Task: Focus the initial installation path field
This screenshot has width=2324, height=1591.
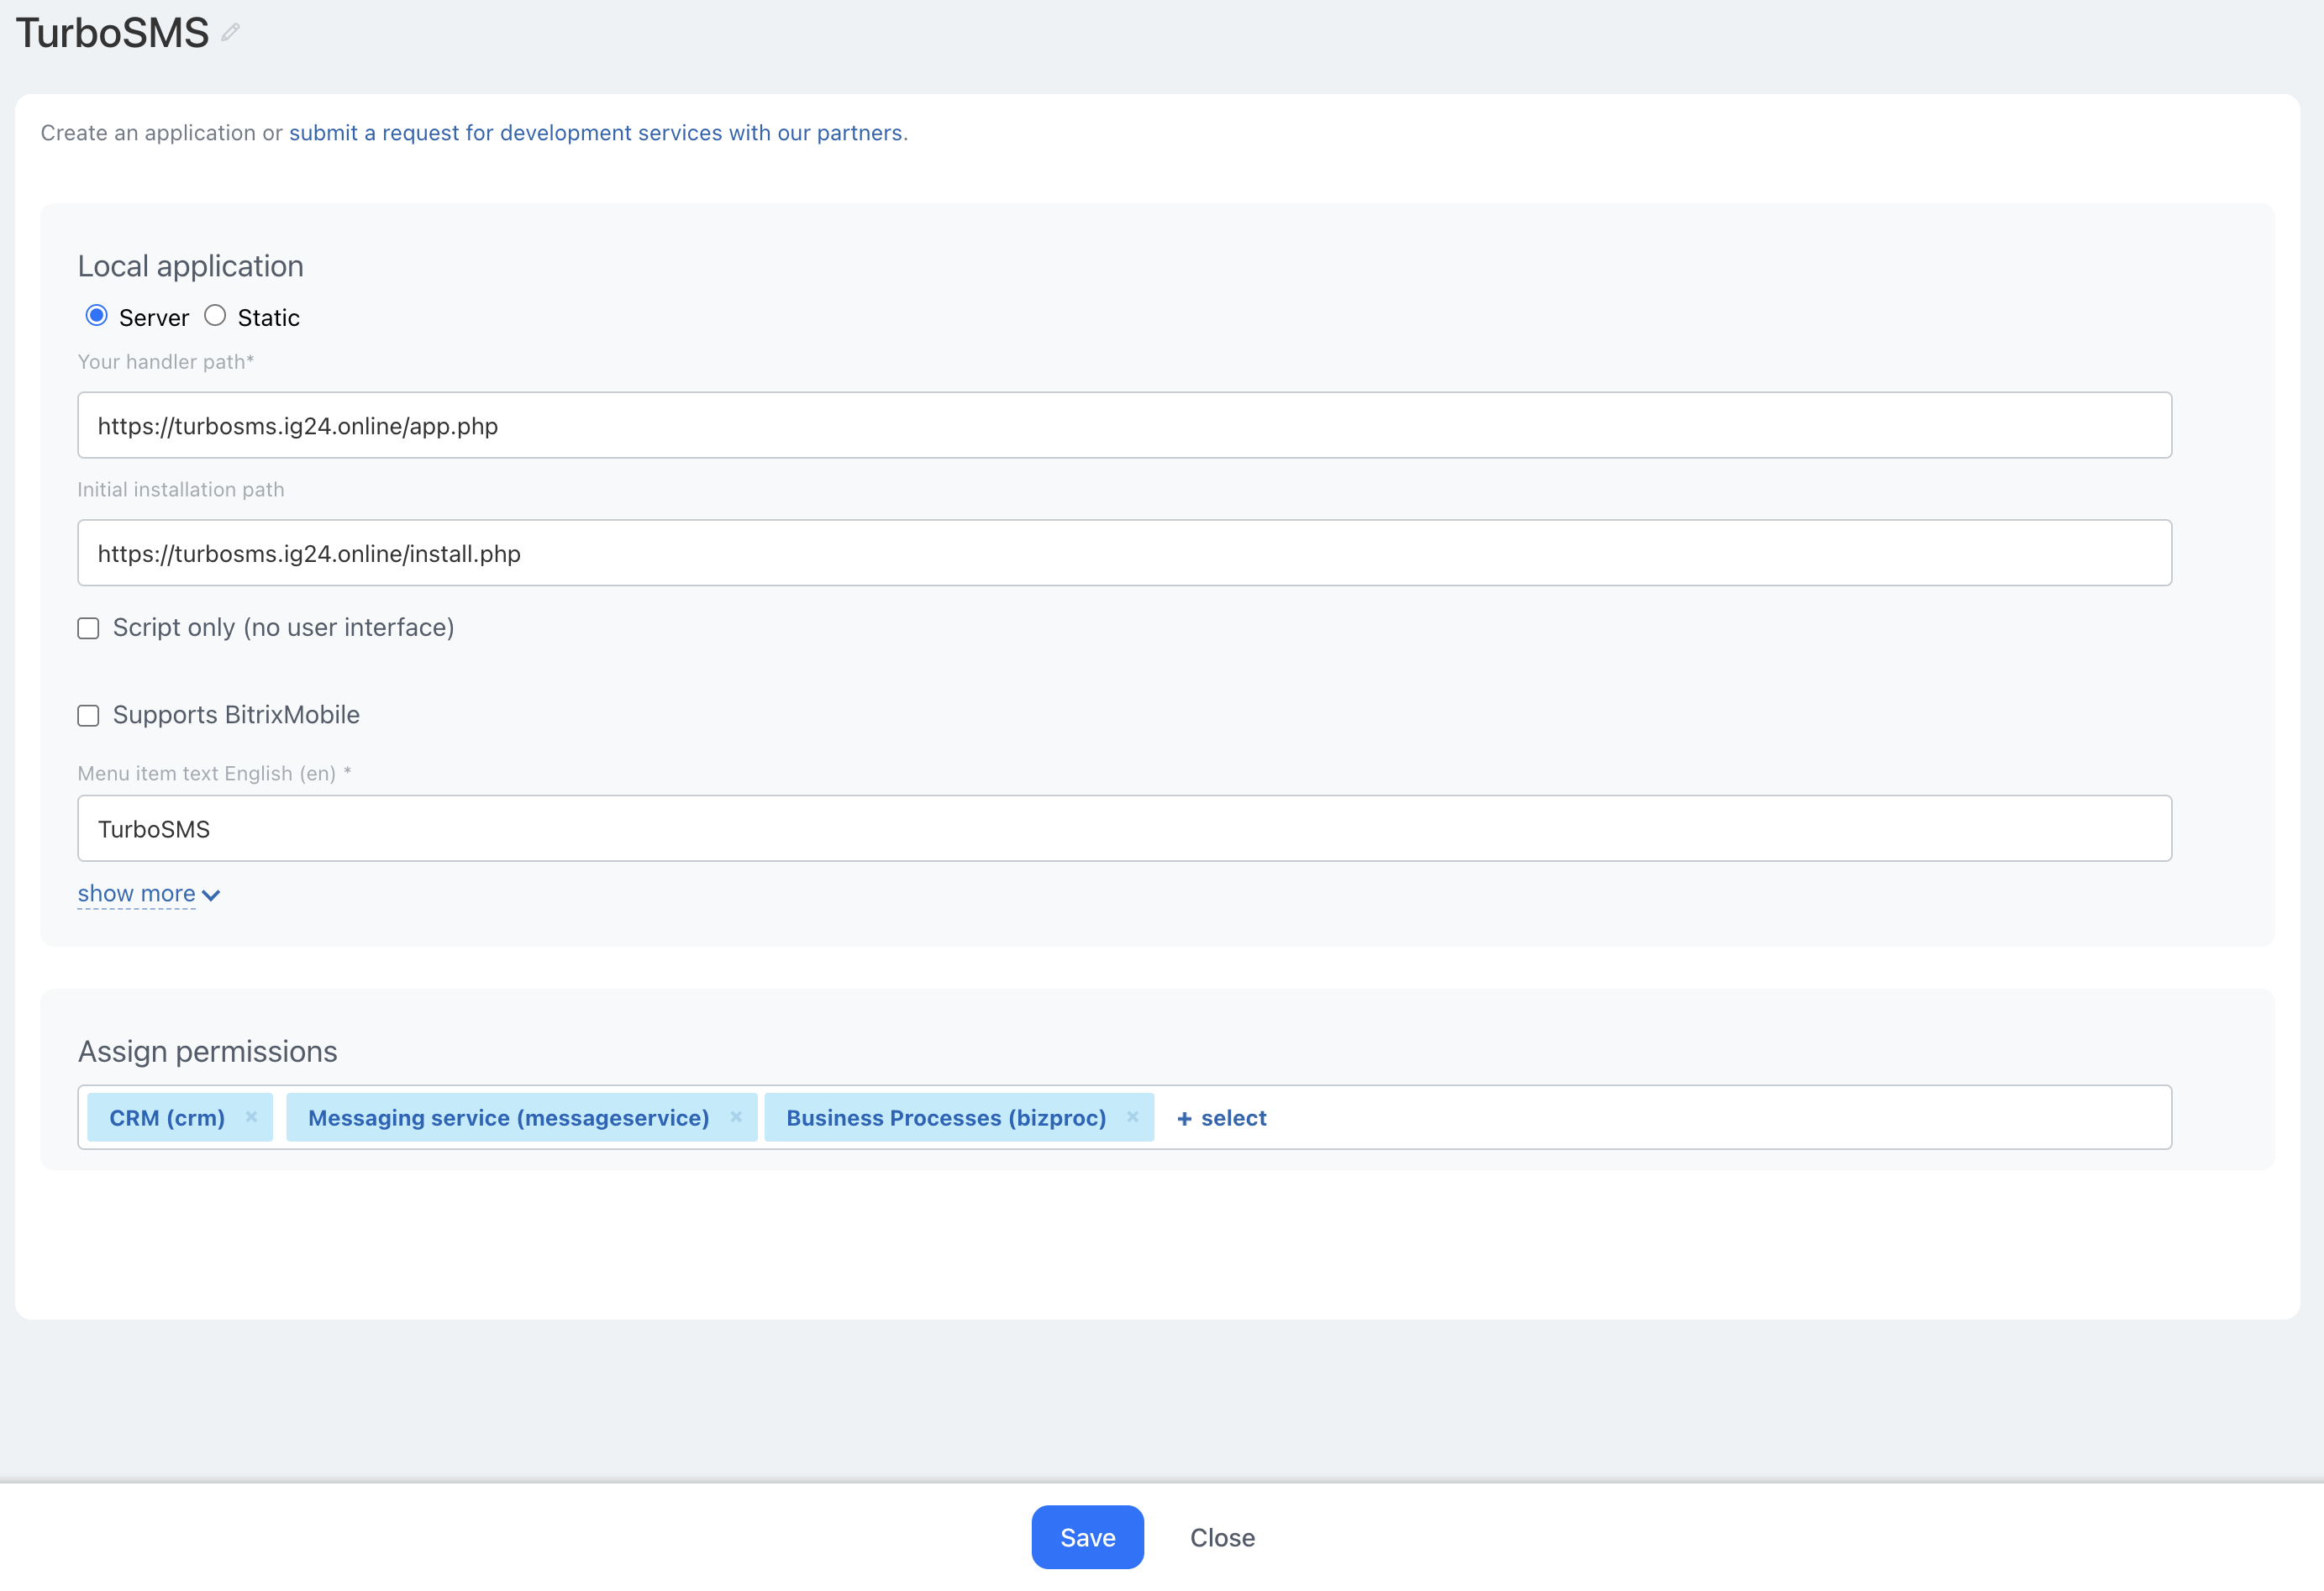Action: [1124, 553]
